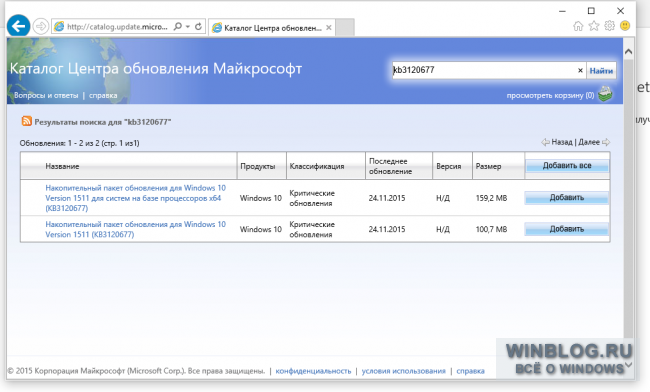Click the 100,7 MB size cell

click(x=491, y=229)
